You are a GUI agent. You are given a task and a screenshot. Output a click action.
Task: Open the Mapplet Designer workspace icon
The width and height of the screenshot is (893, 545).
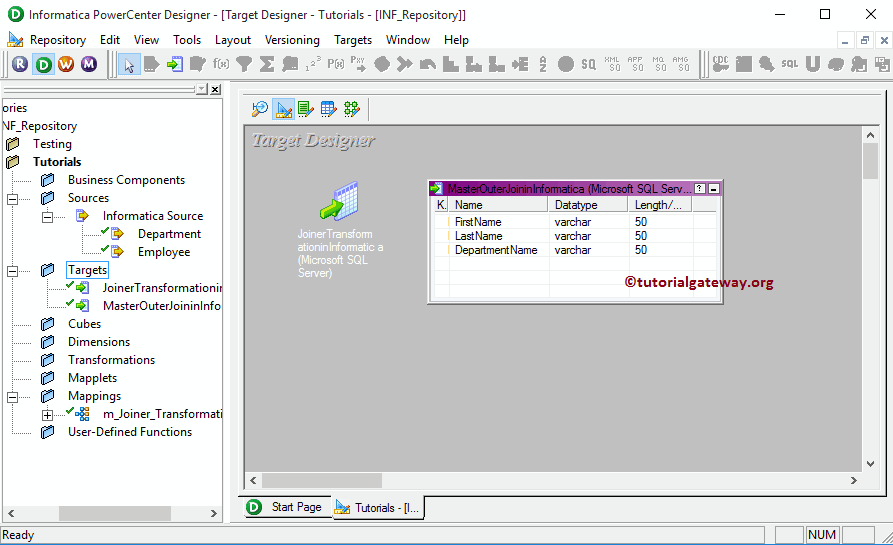[x=329, y=109]
